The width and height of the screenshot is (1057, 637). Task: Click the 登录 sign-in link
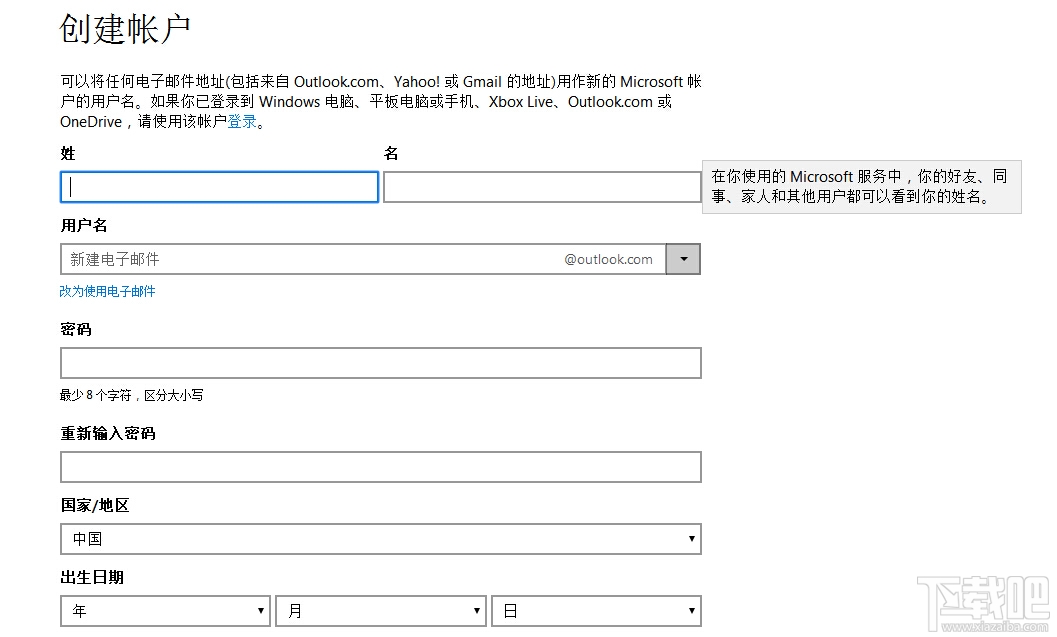240,121
